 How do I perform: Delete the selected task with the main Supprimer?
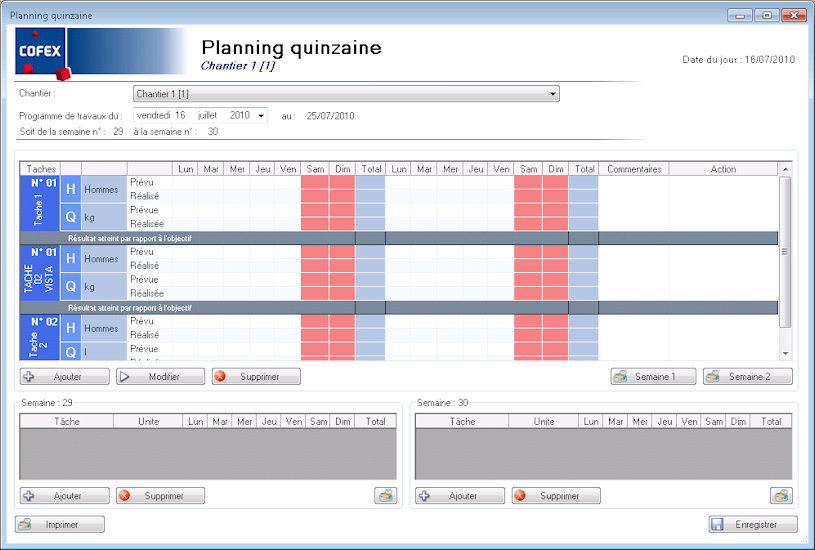256,377
